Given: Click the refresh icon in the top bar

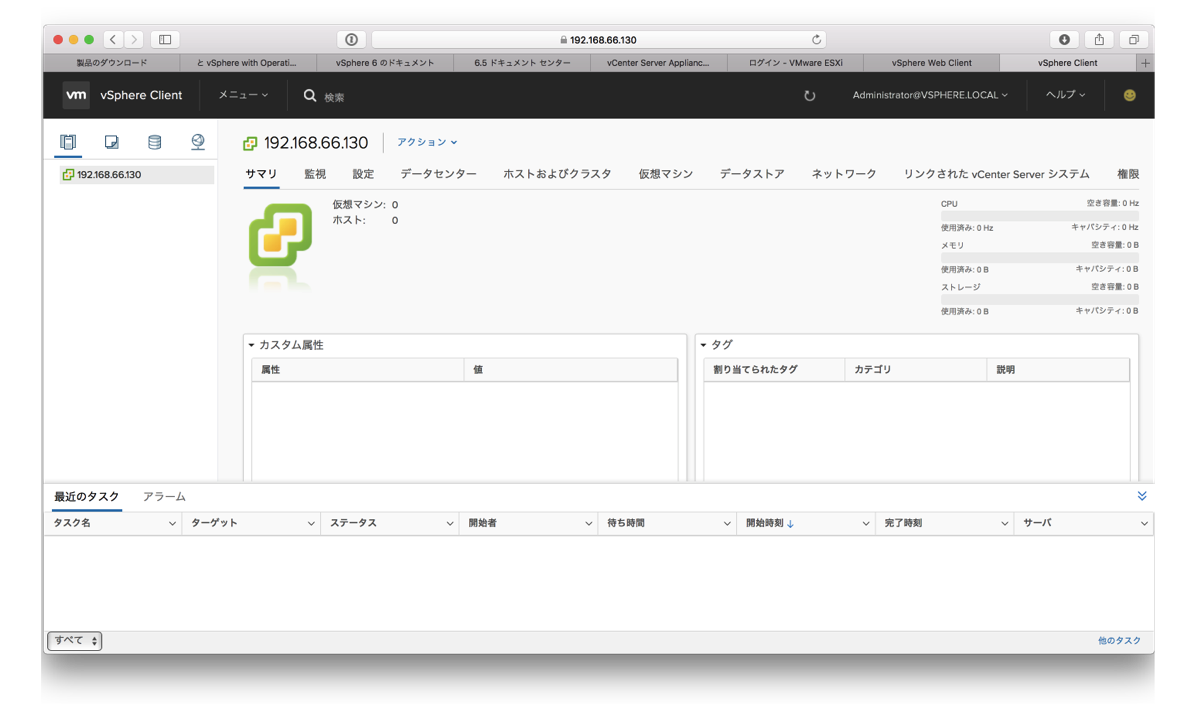Looking at the screenshot, I should (x=809, y=95).
